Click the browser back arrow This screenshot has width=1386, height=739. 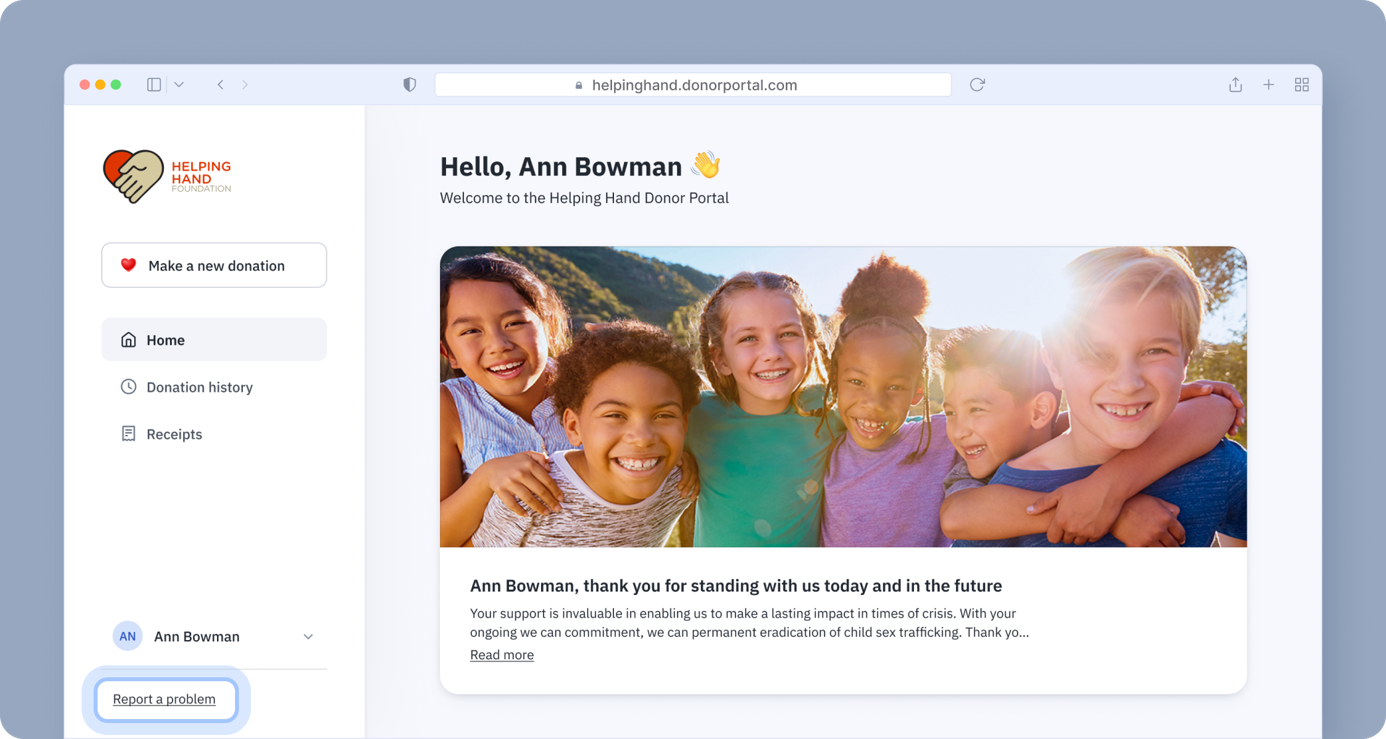[x=220, y=85]
